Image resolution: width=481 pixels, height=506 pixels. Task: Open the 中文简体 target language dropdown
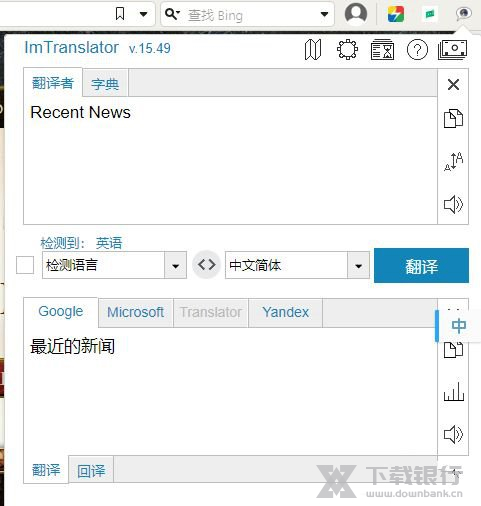click(297, 265)
